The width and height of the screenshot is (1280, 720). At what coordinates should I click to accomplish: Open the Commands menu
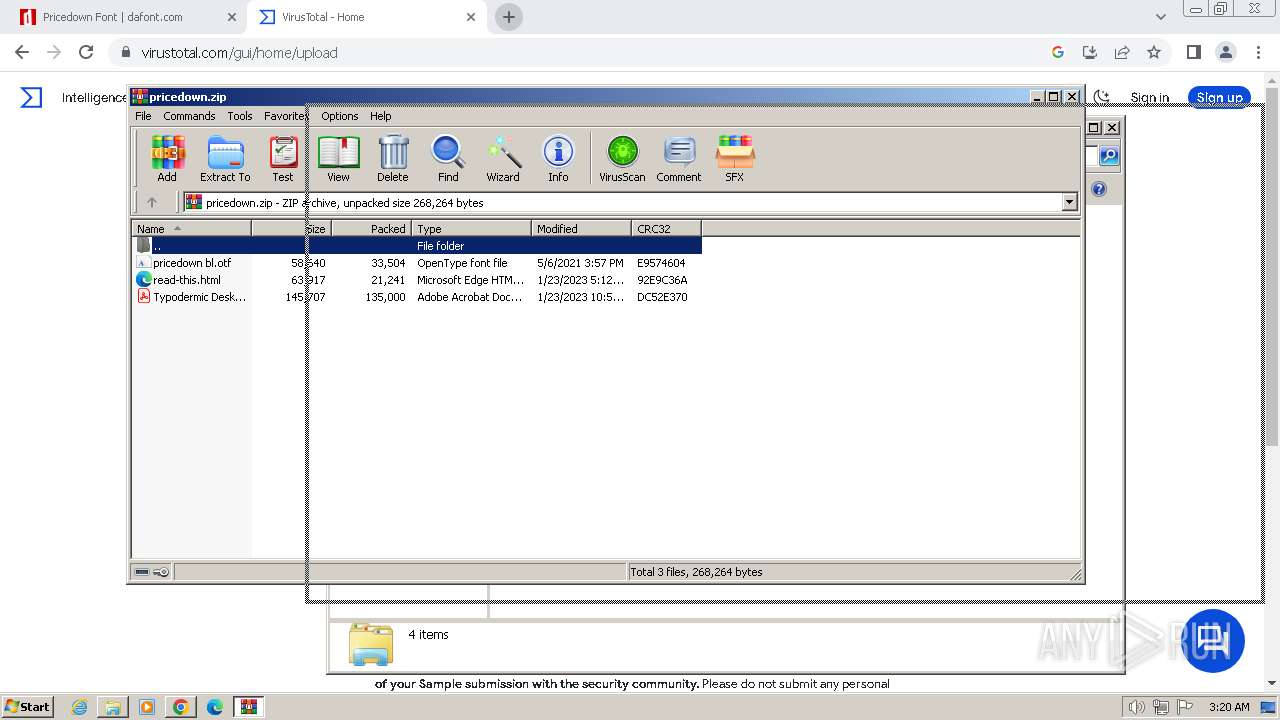[x=189, y=116]
